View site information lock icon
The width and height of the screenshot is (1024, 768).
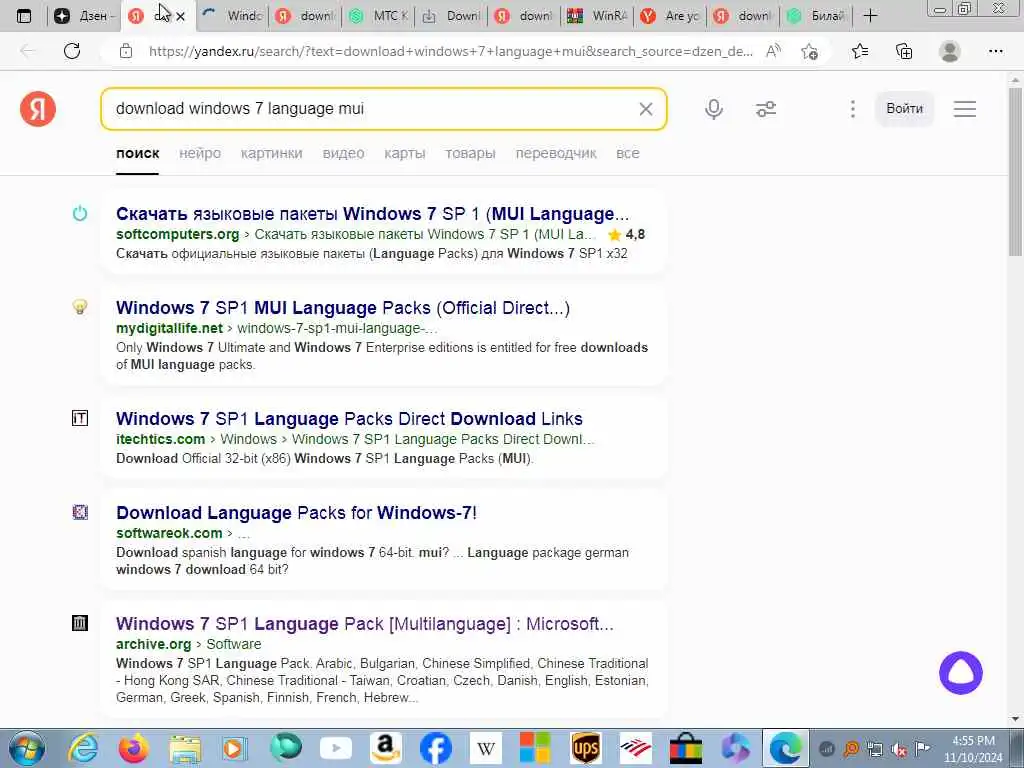[x=126, y=52]
